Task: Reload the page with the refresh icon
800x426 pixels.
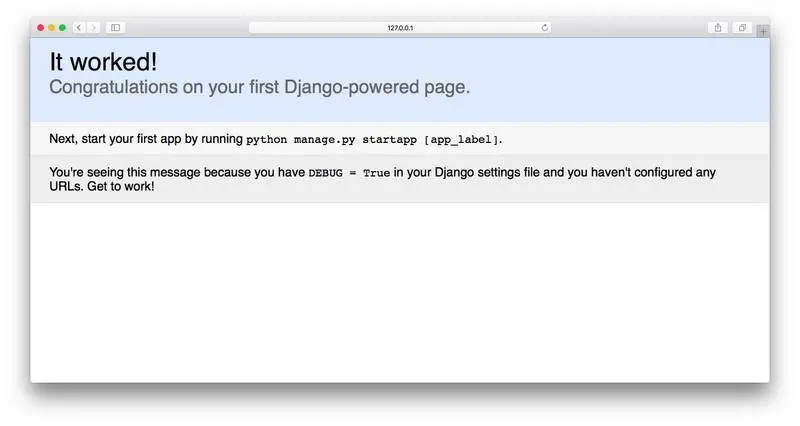Action: click(x=544, y=28)
